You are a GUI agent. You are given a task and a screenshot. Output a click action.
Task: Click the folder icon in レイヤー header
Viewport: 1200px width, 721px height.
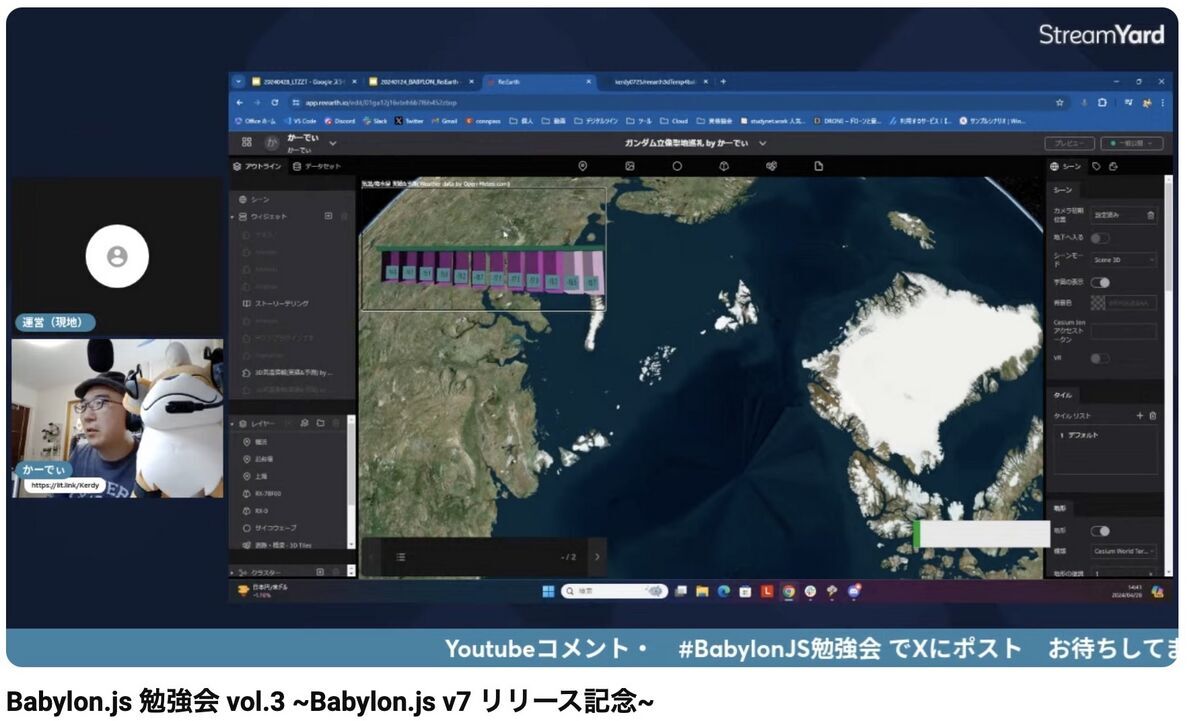321,424
